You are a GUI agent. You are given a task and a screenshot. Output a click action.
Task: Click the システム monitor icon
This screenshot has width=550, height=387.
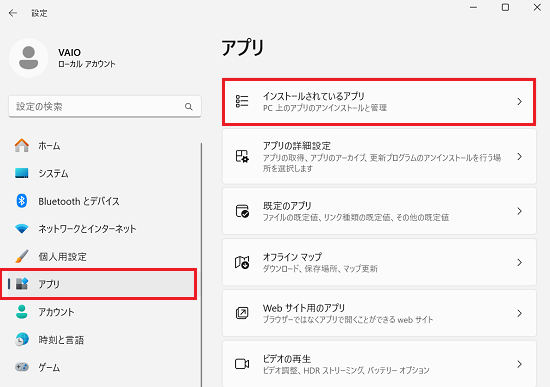[x=22, y=173]
